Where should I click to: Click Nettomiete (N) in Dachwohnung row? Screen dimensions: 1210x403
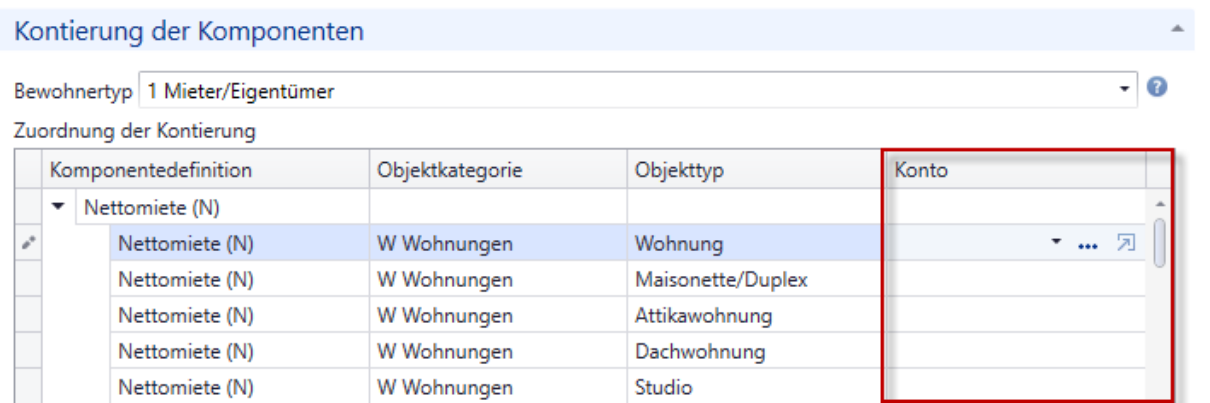coord(239,352)
